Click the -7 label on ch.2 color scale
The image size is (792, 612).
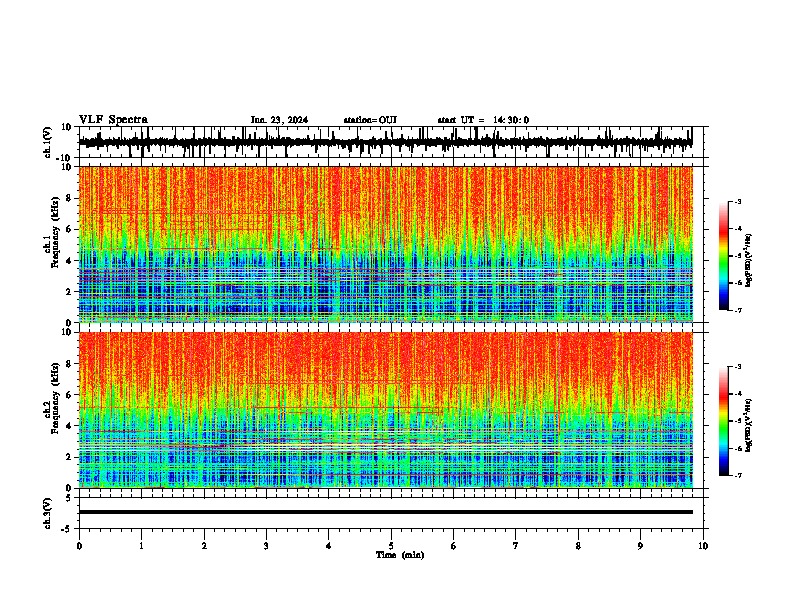point(738,475)
